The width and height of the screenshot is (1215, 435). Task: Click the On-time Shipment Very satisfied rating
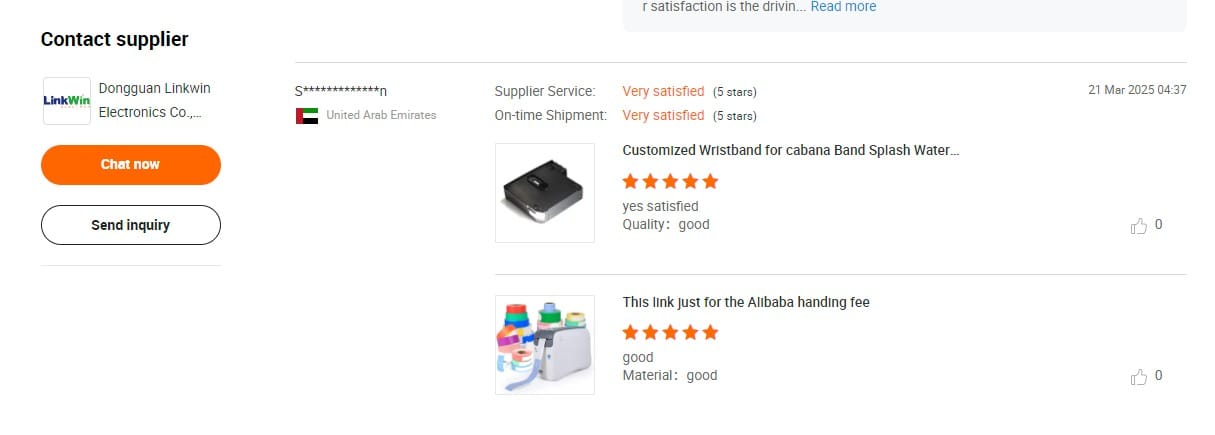[663, 115]
